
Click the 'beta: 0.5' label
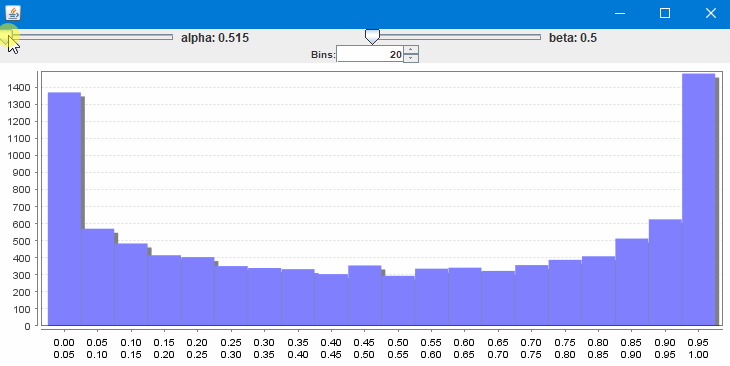[x=573, y=38]
